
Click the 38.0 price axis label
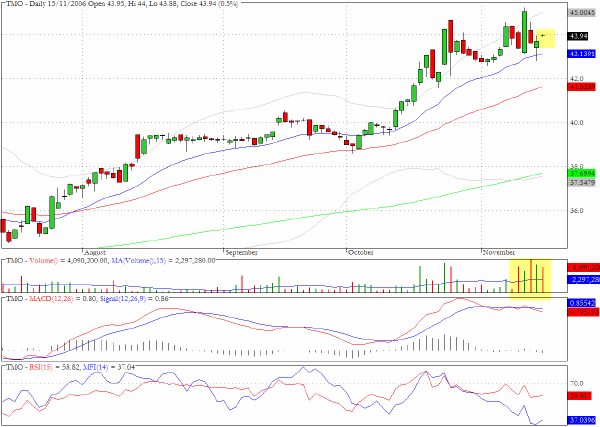[577, 166]
